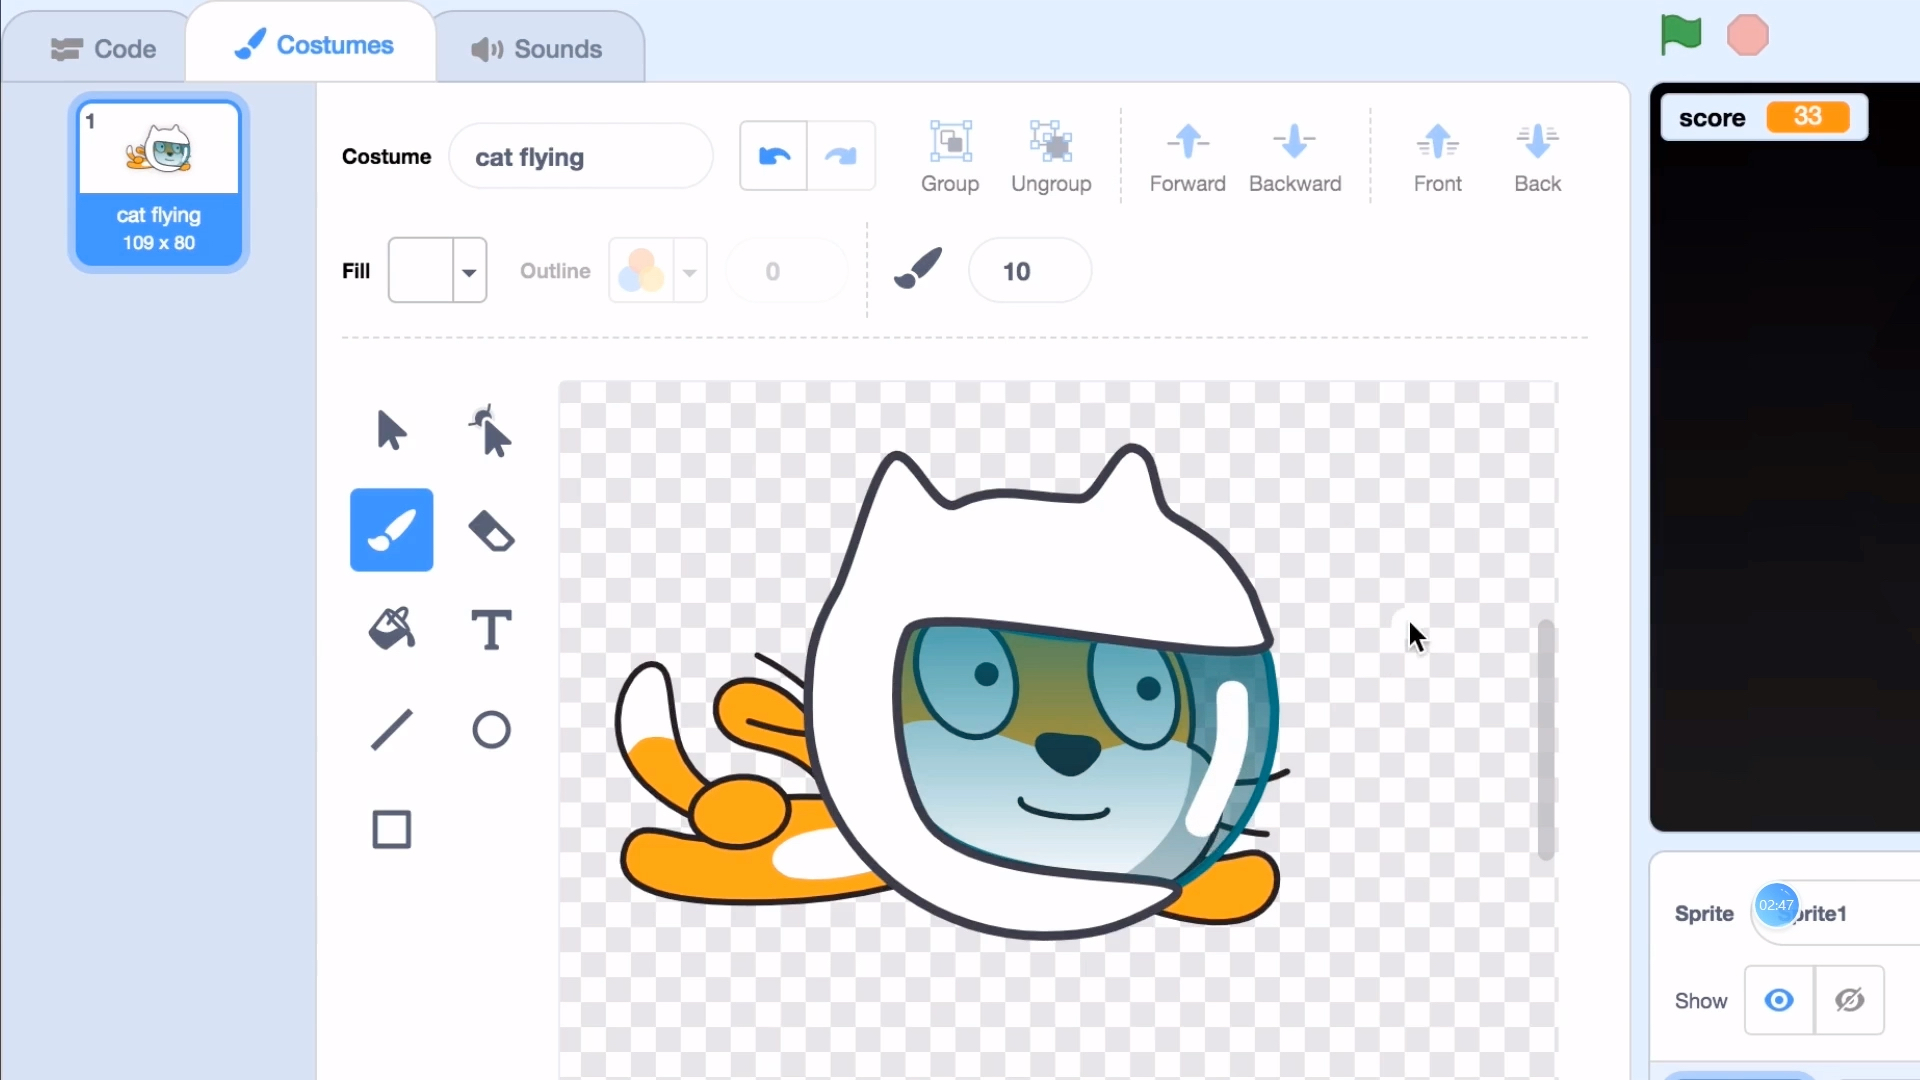Activate the Reshape tool
Image resolution: width=1920 pixels, height=1080 pixels.
pyautogui.click(x=489, y=430)
